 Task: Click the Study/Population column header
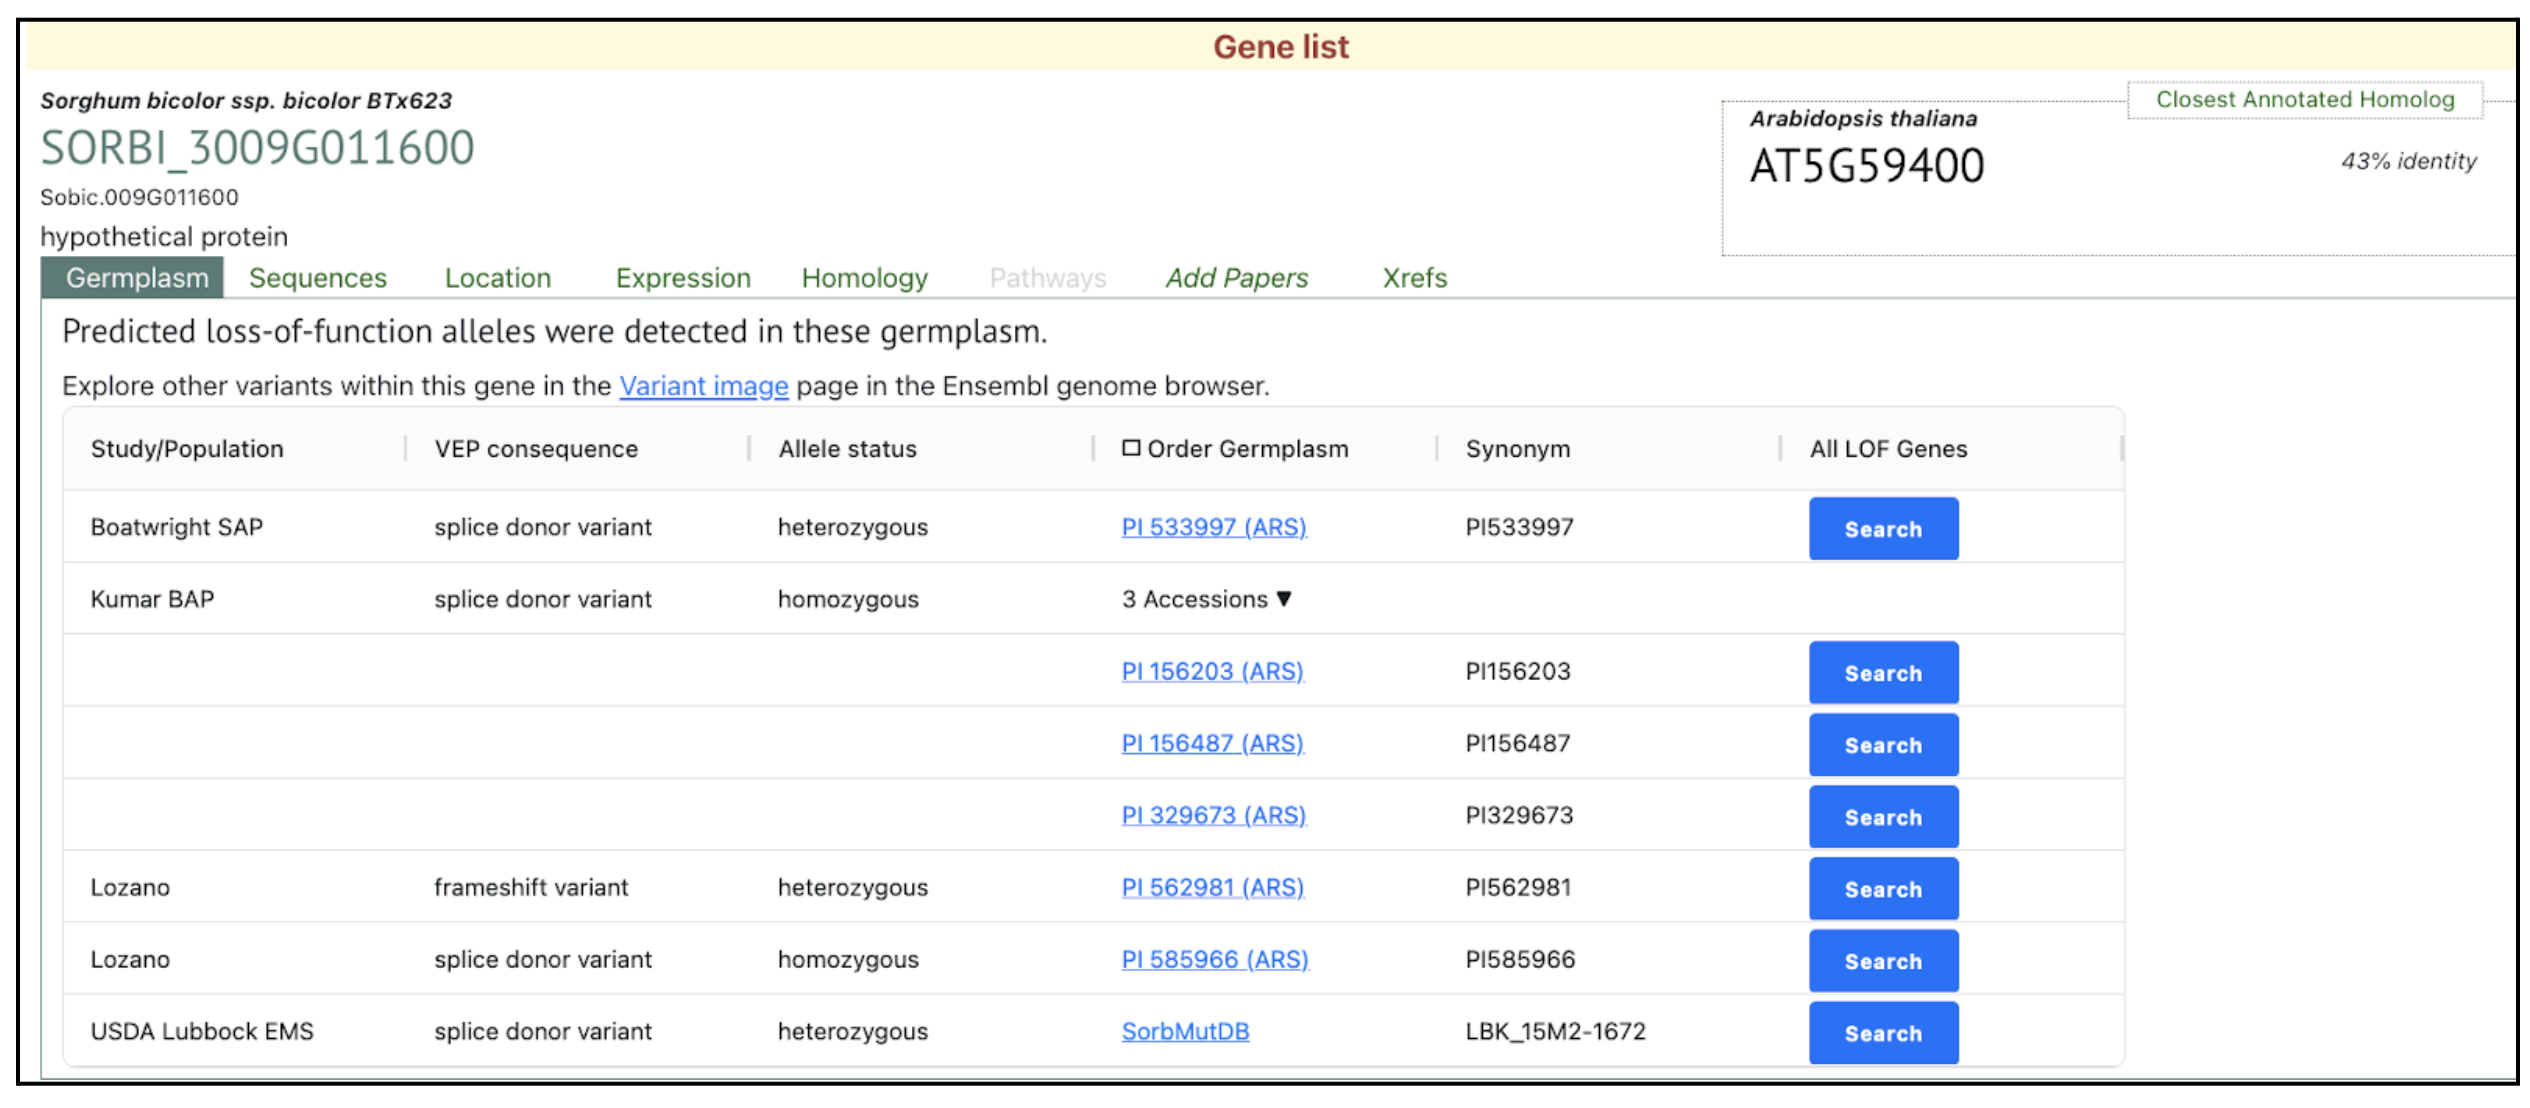[x=187, y=449]
